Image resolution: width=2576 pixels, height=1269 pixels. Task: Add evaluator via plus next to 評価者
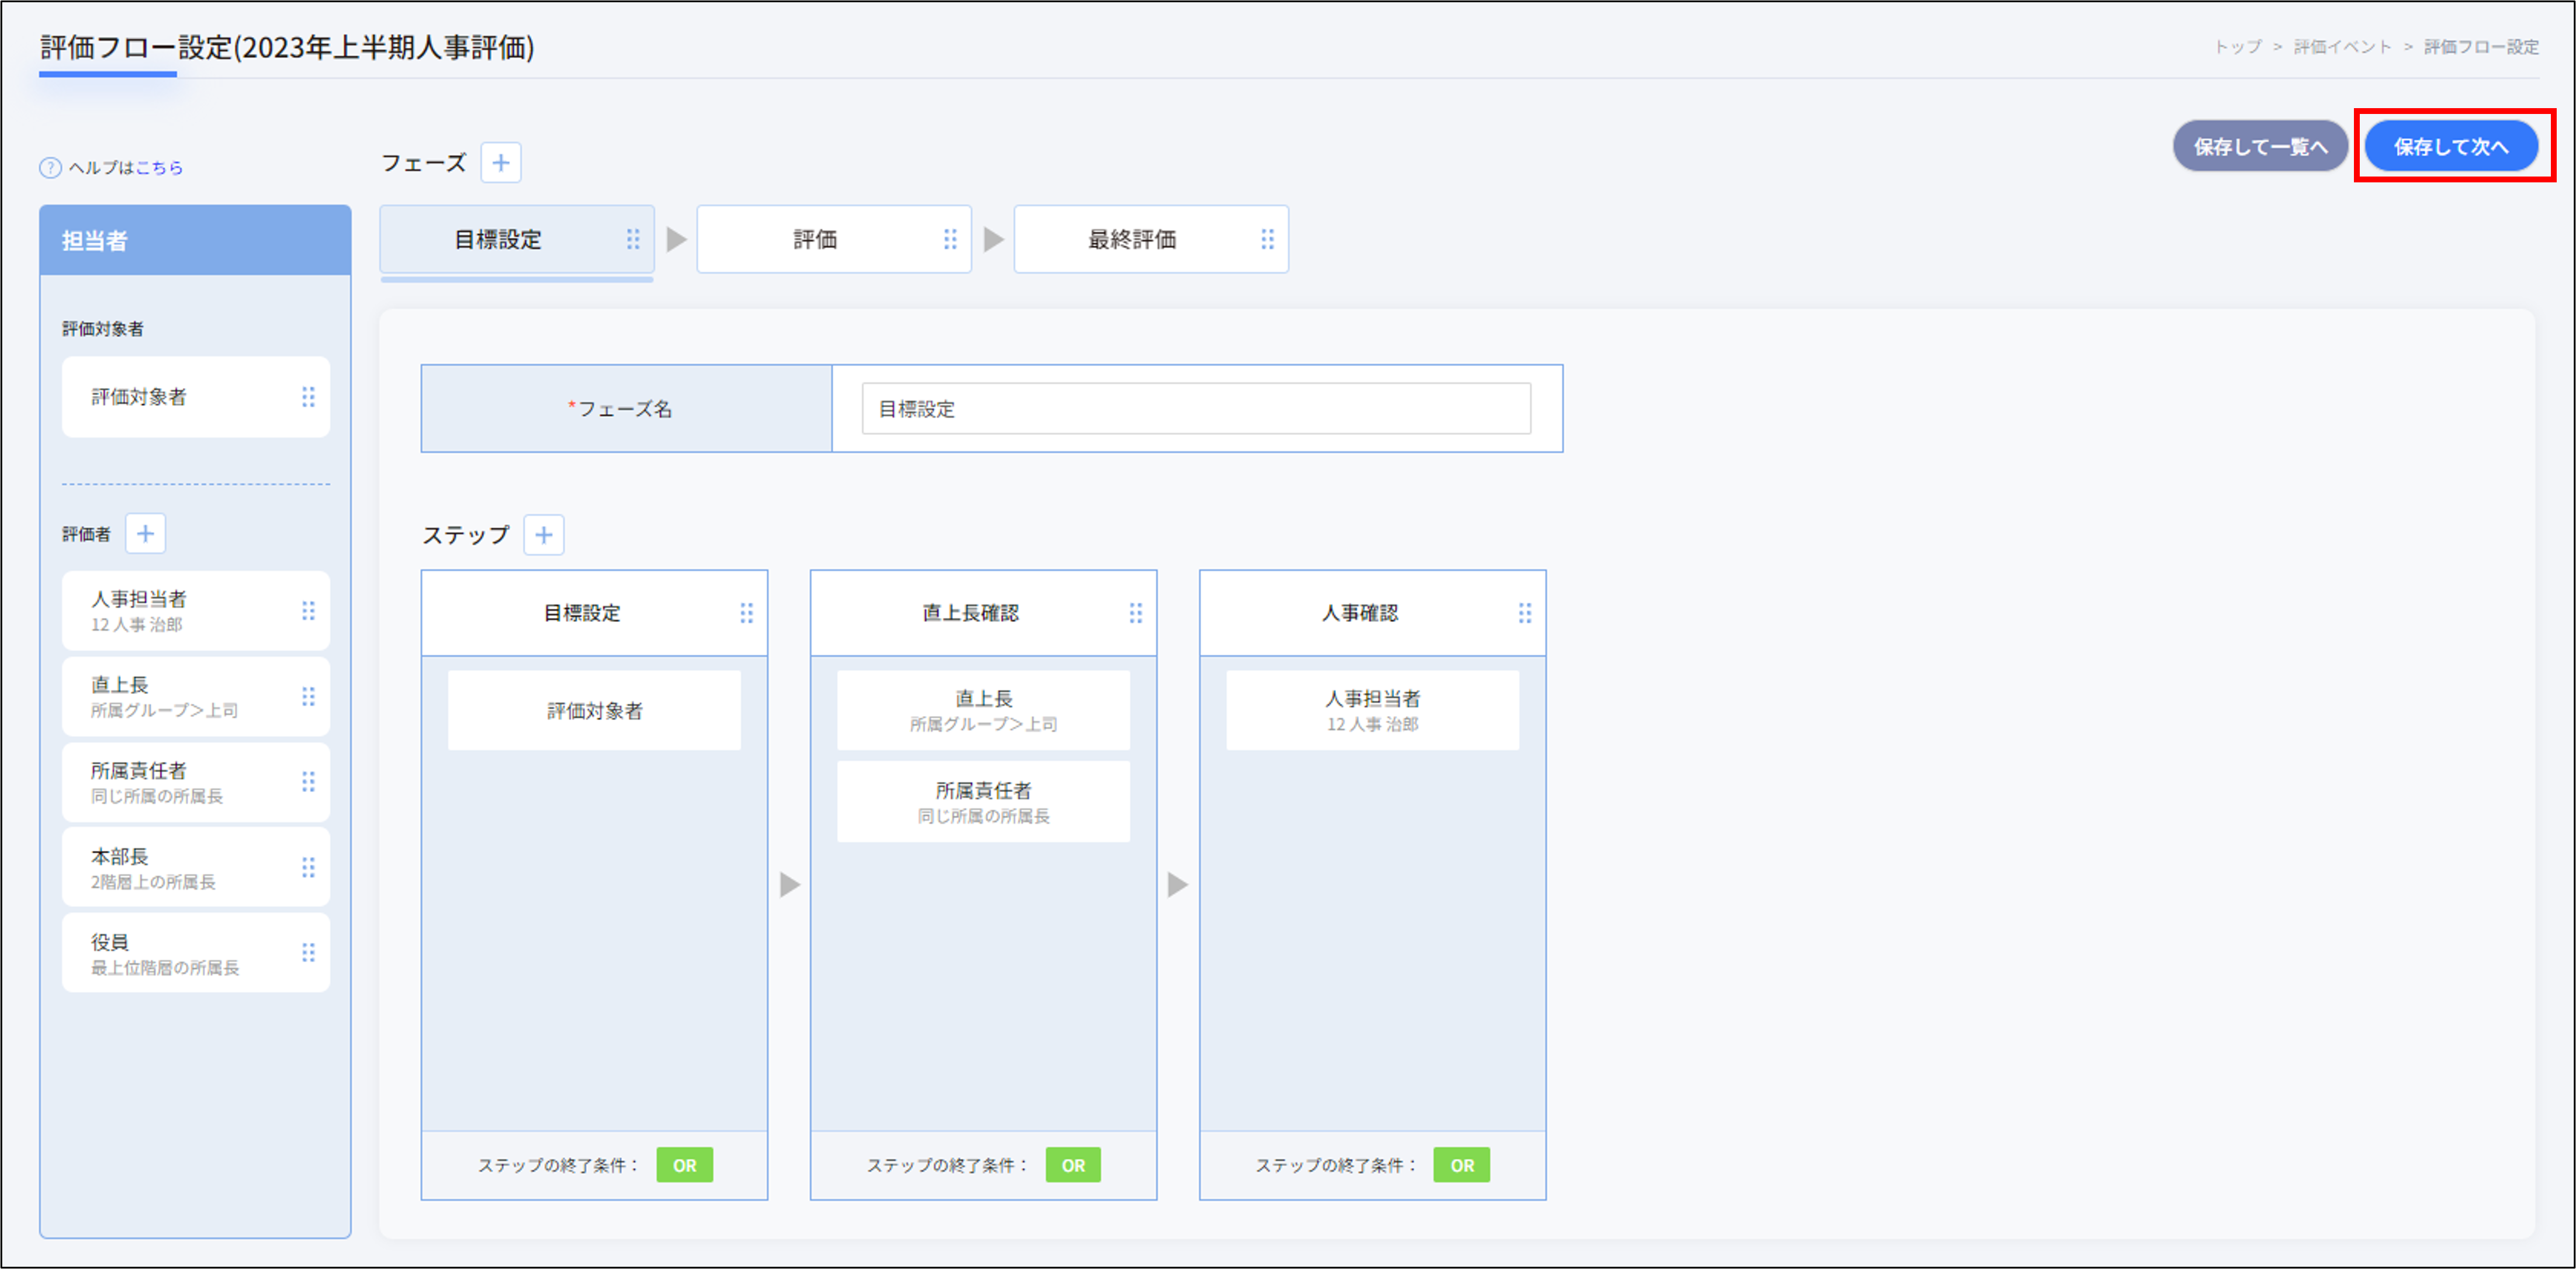(145, 533)
